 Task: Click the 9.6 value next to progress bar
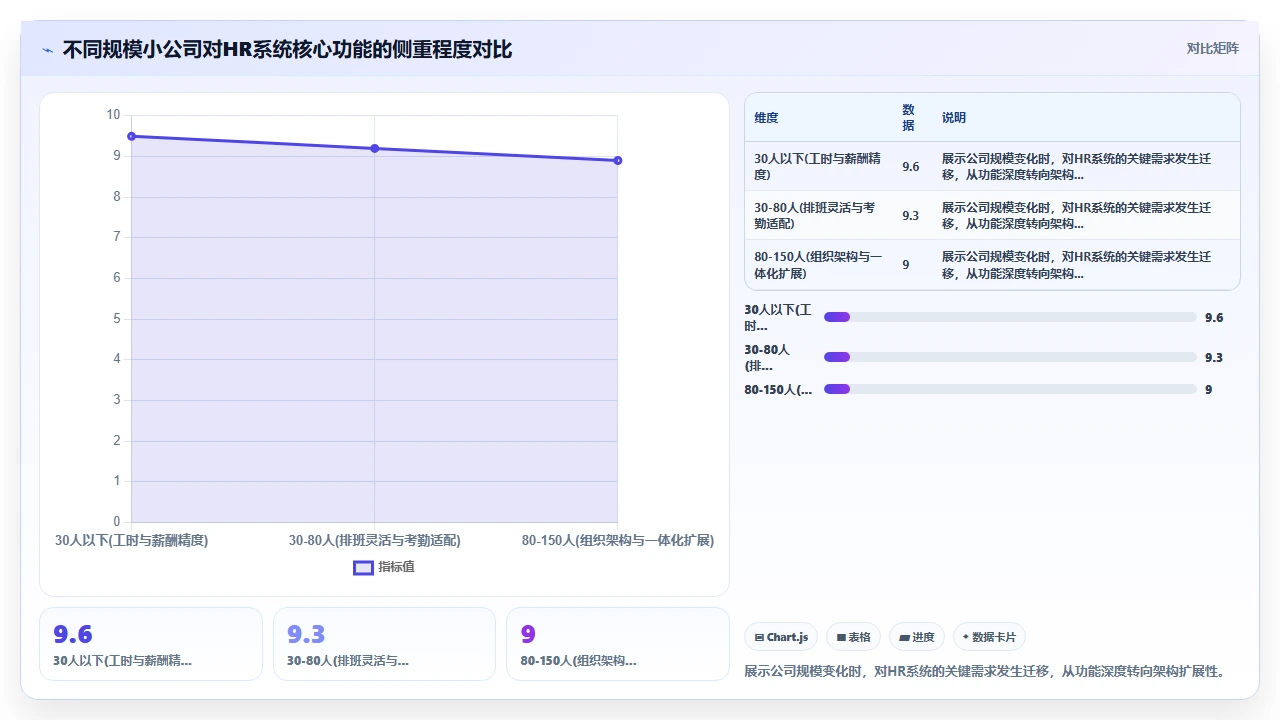coord(1214,318)
